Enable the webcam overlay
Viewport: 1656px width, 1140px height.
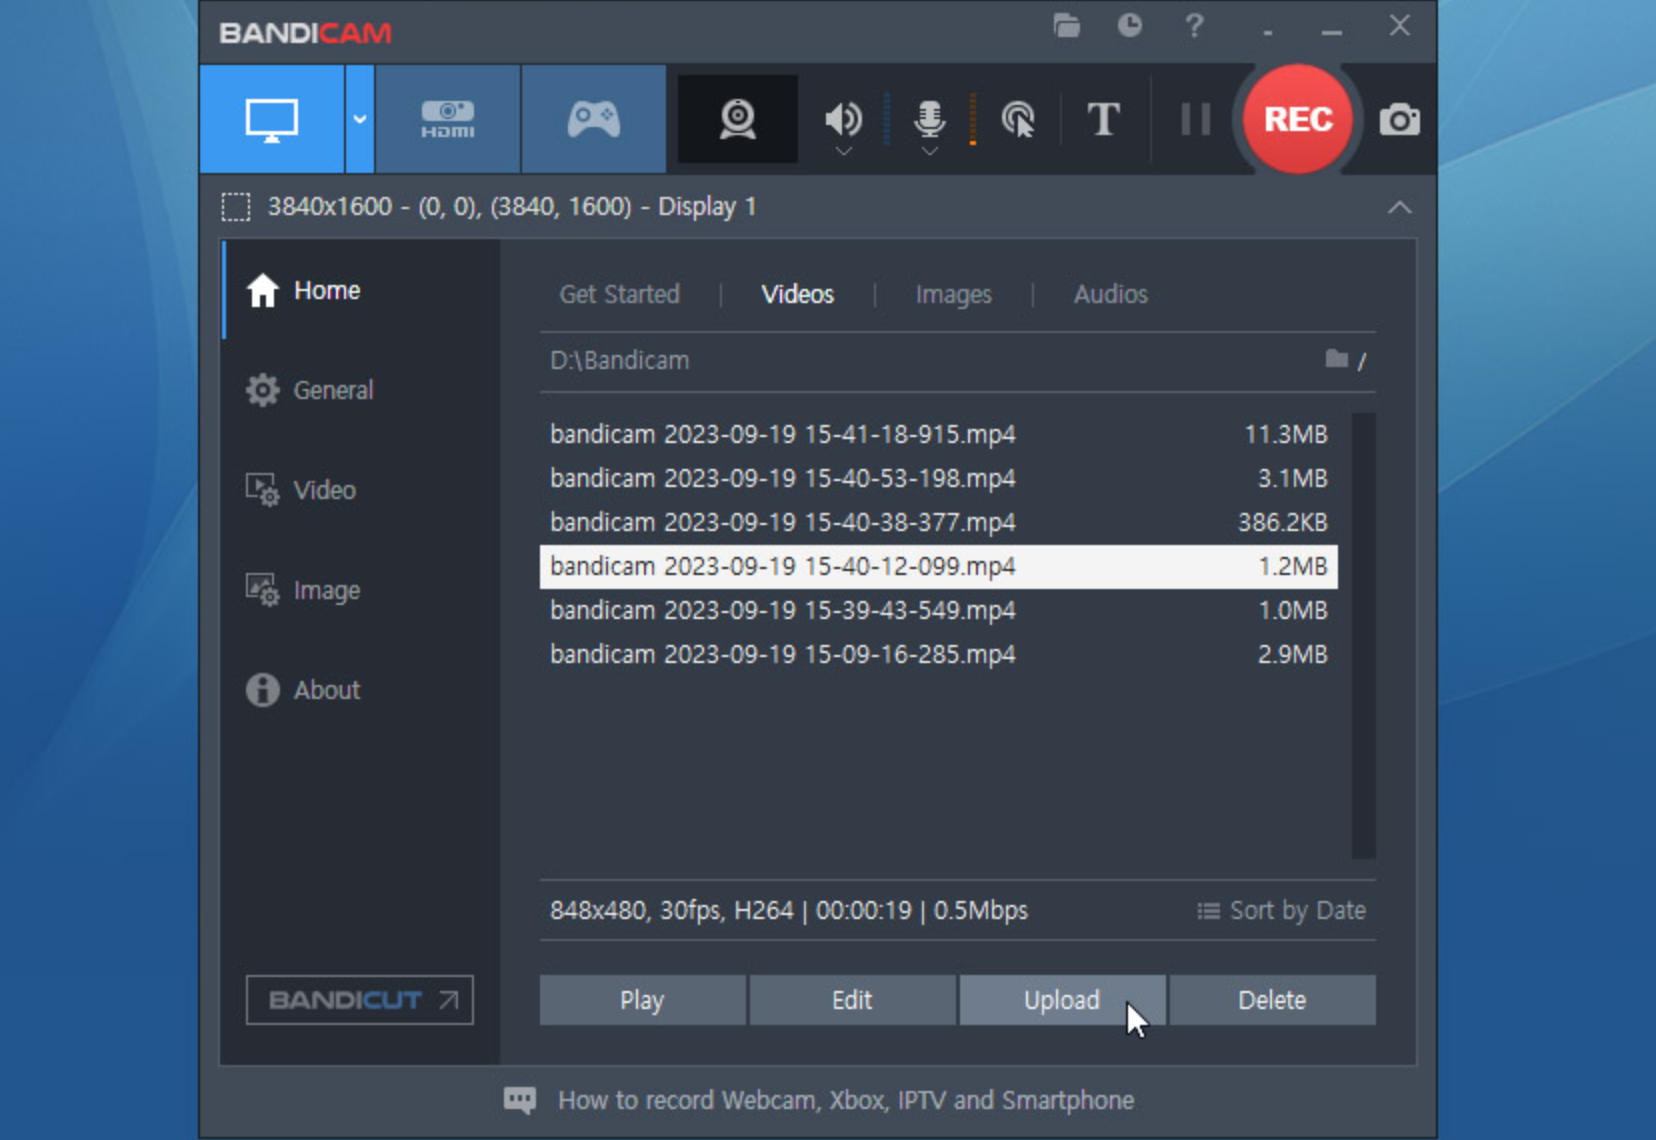point(737,119)
